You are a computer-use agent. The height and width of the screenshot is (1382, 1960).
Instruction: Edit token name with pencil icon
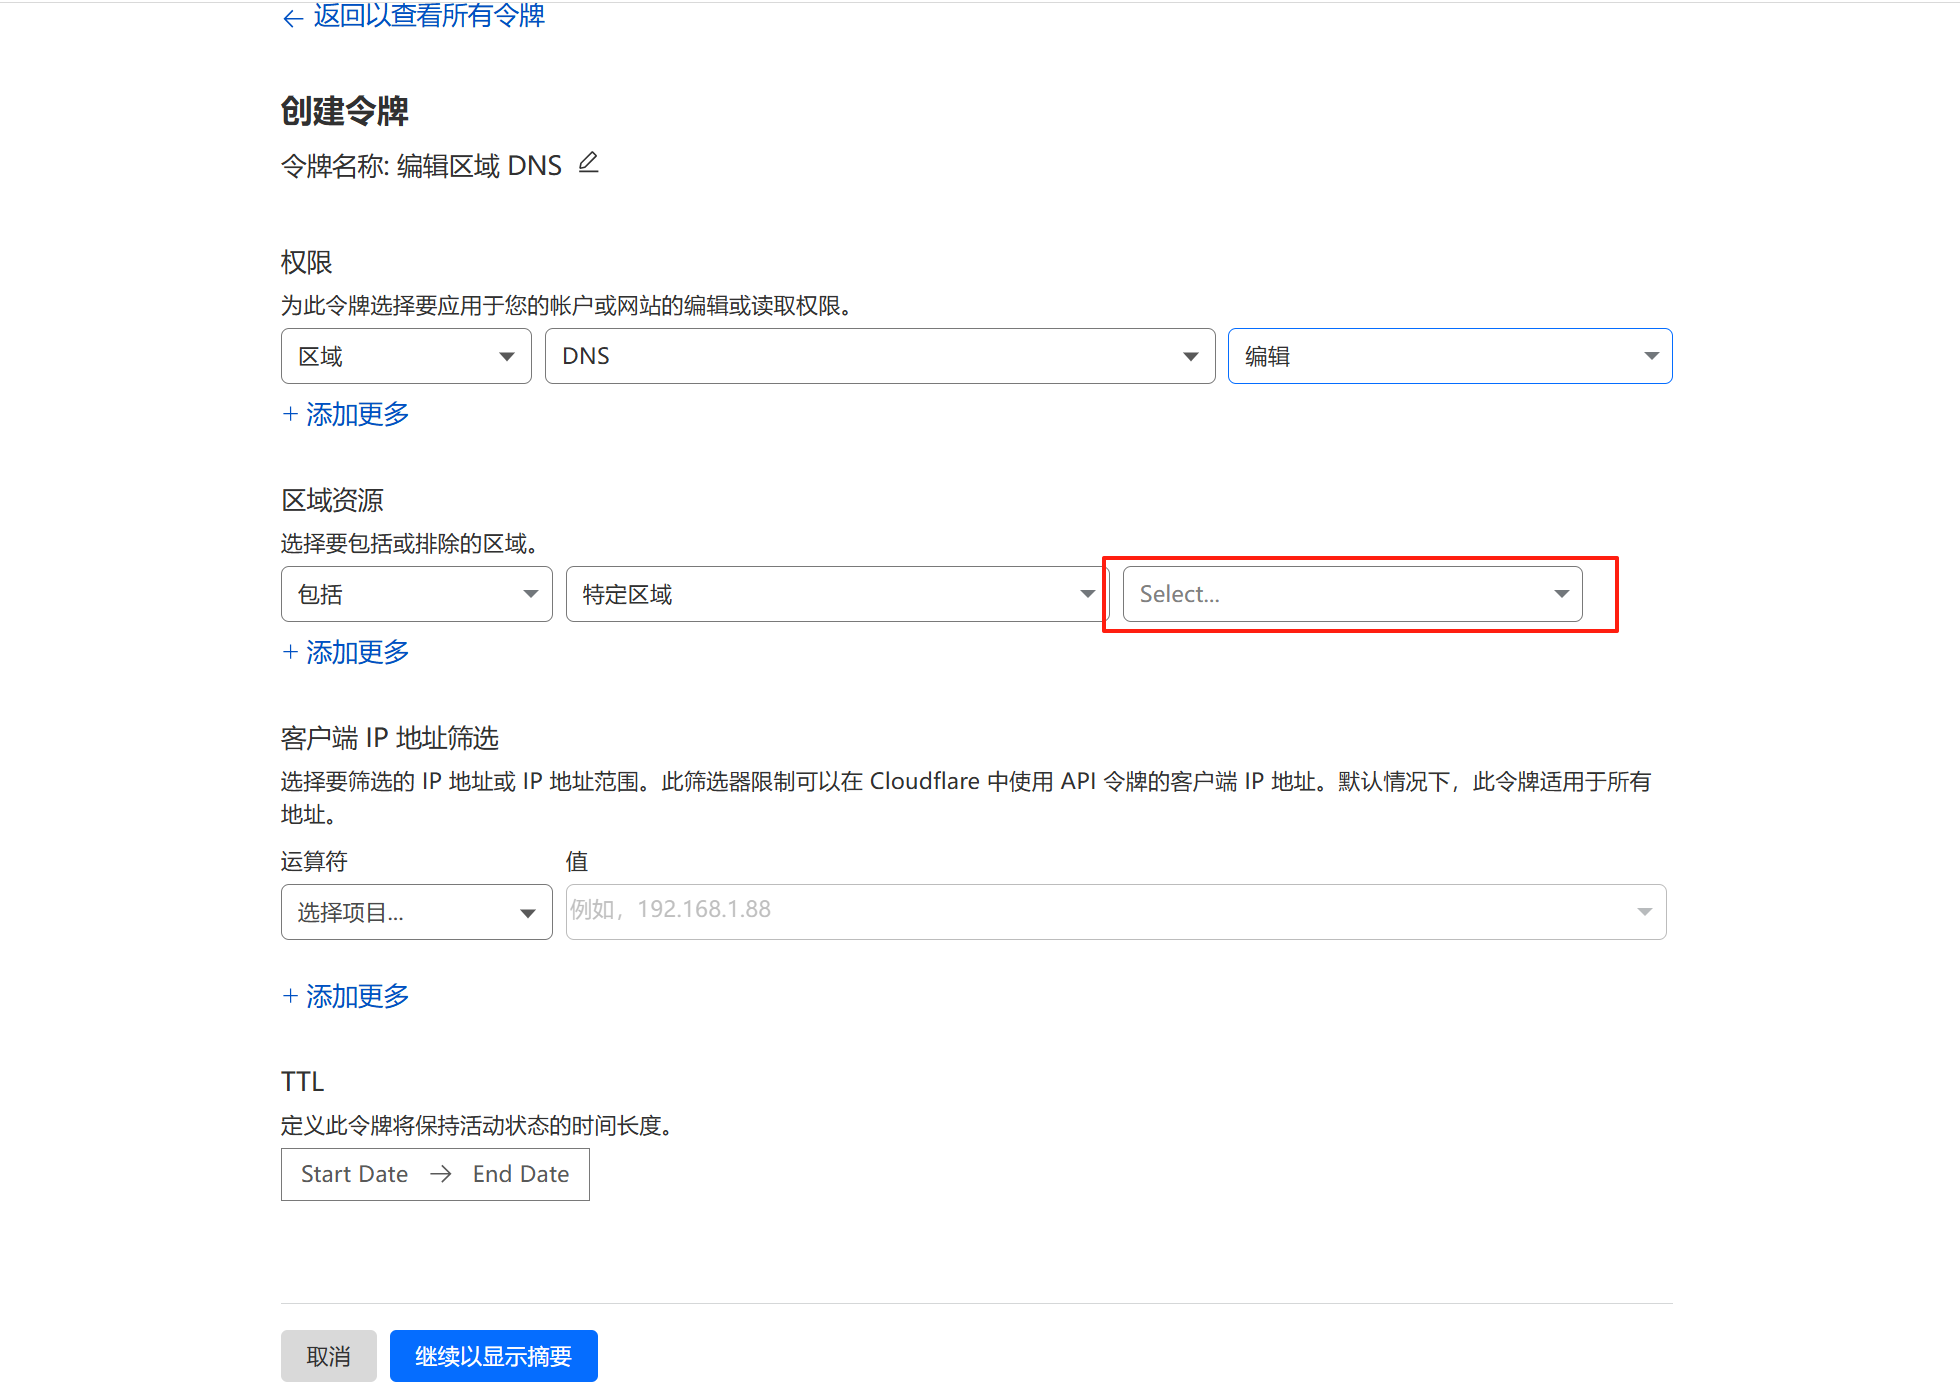tap(588, 163)
